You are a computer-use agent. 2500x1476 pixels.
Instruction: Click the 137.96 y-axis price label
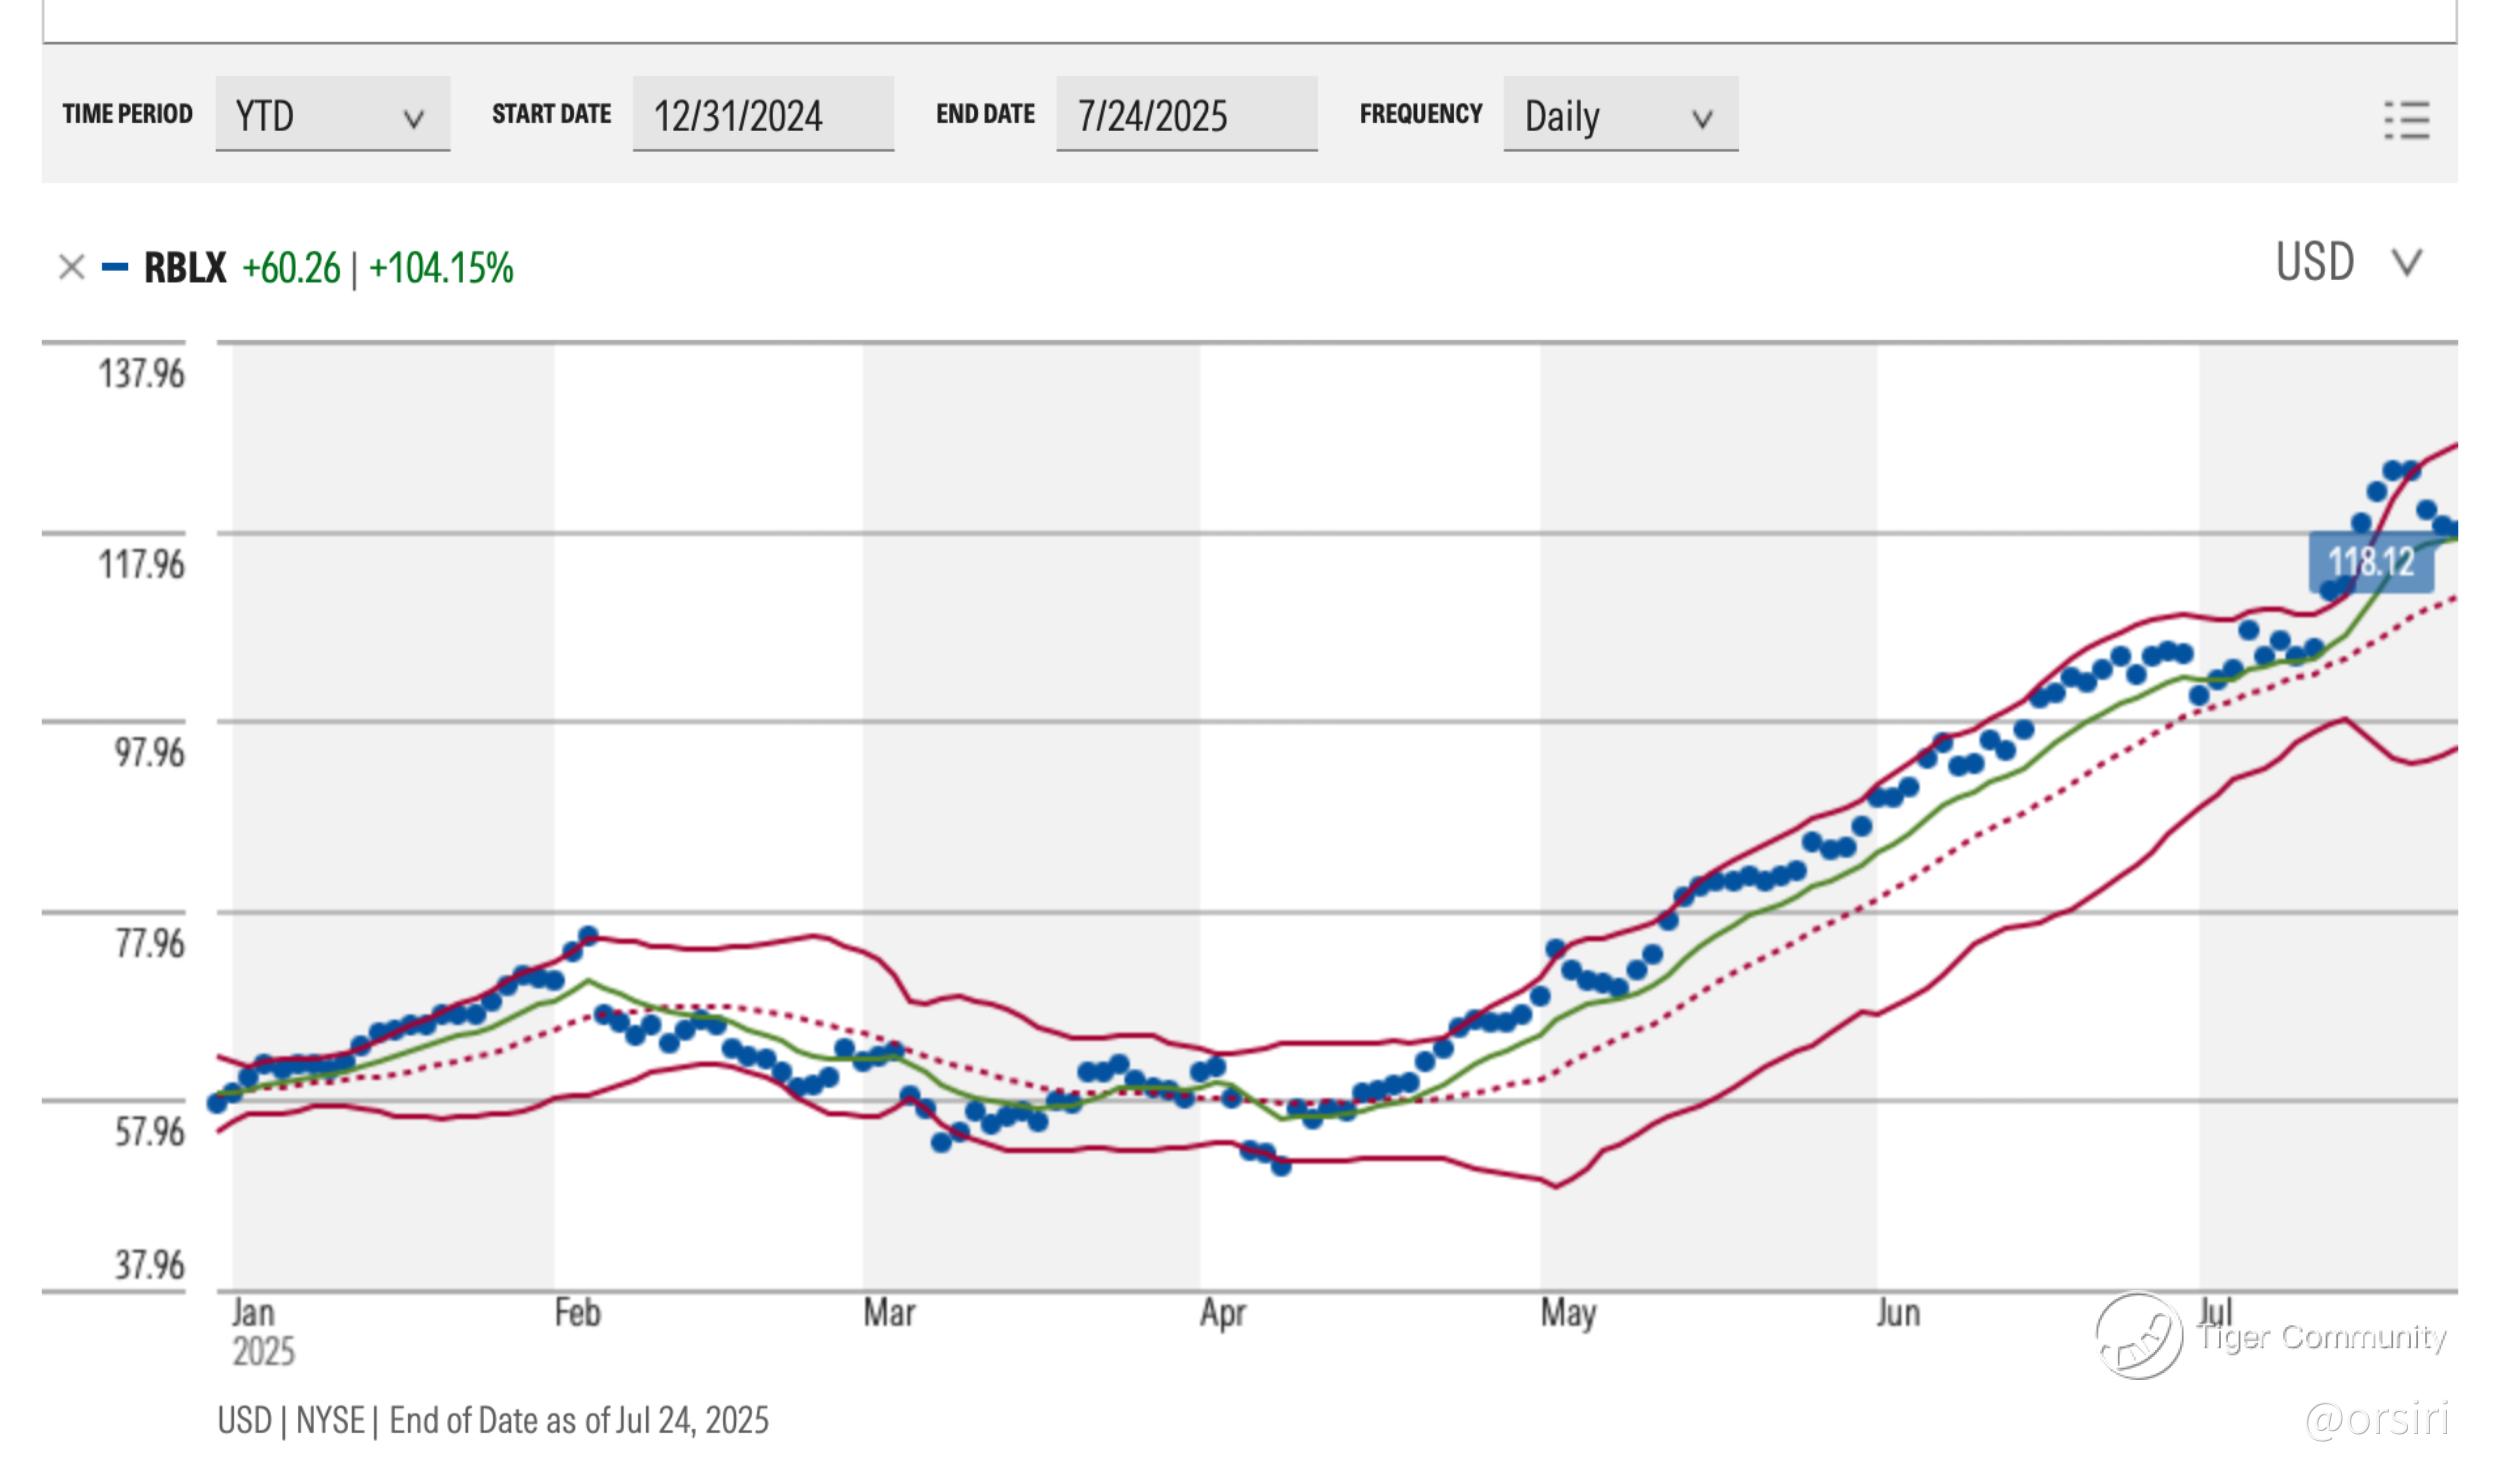point(141,374)
